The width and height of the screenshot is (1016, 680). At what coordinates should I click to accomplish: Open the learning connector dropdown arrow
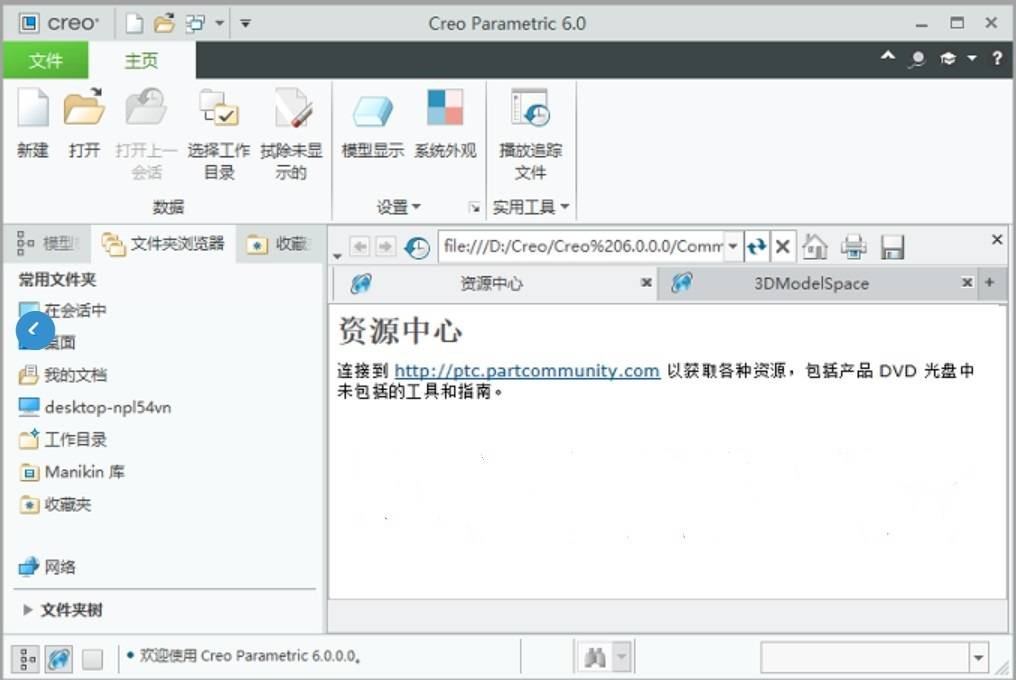[x=972, y=58]
